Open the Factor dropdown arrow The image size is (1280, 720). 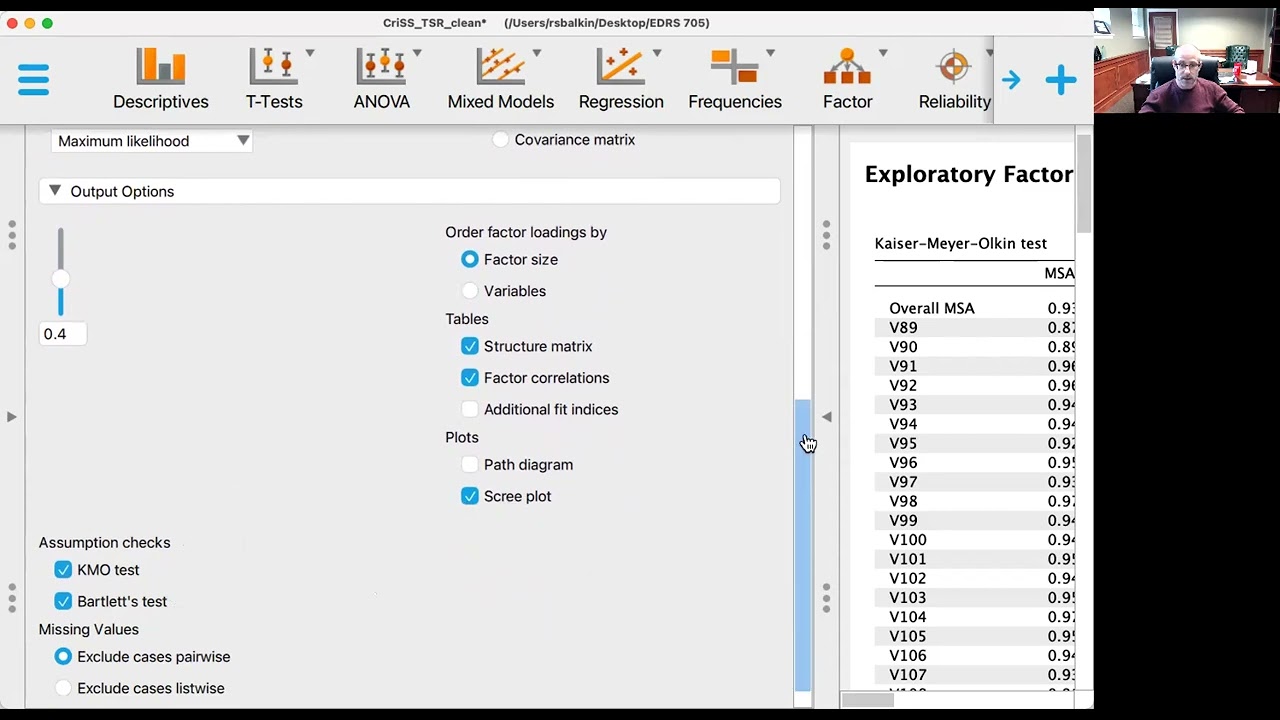click(x=883, y=53)
